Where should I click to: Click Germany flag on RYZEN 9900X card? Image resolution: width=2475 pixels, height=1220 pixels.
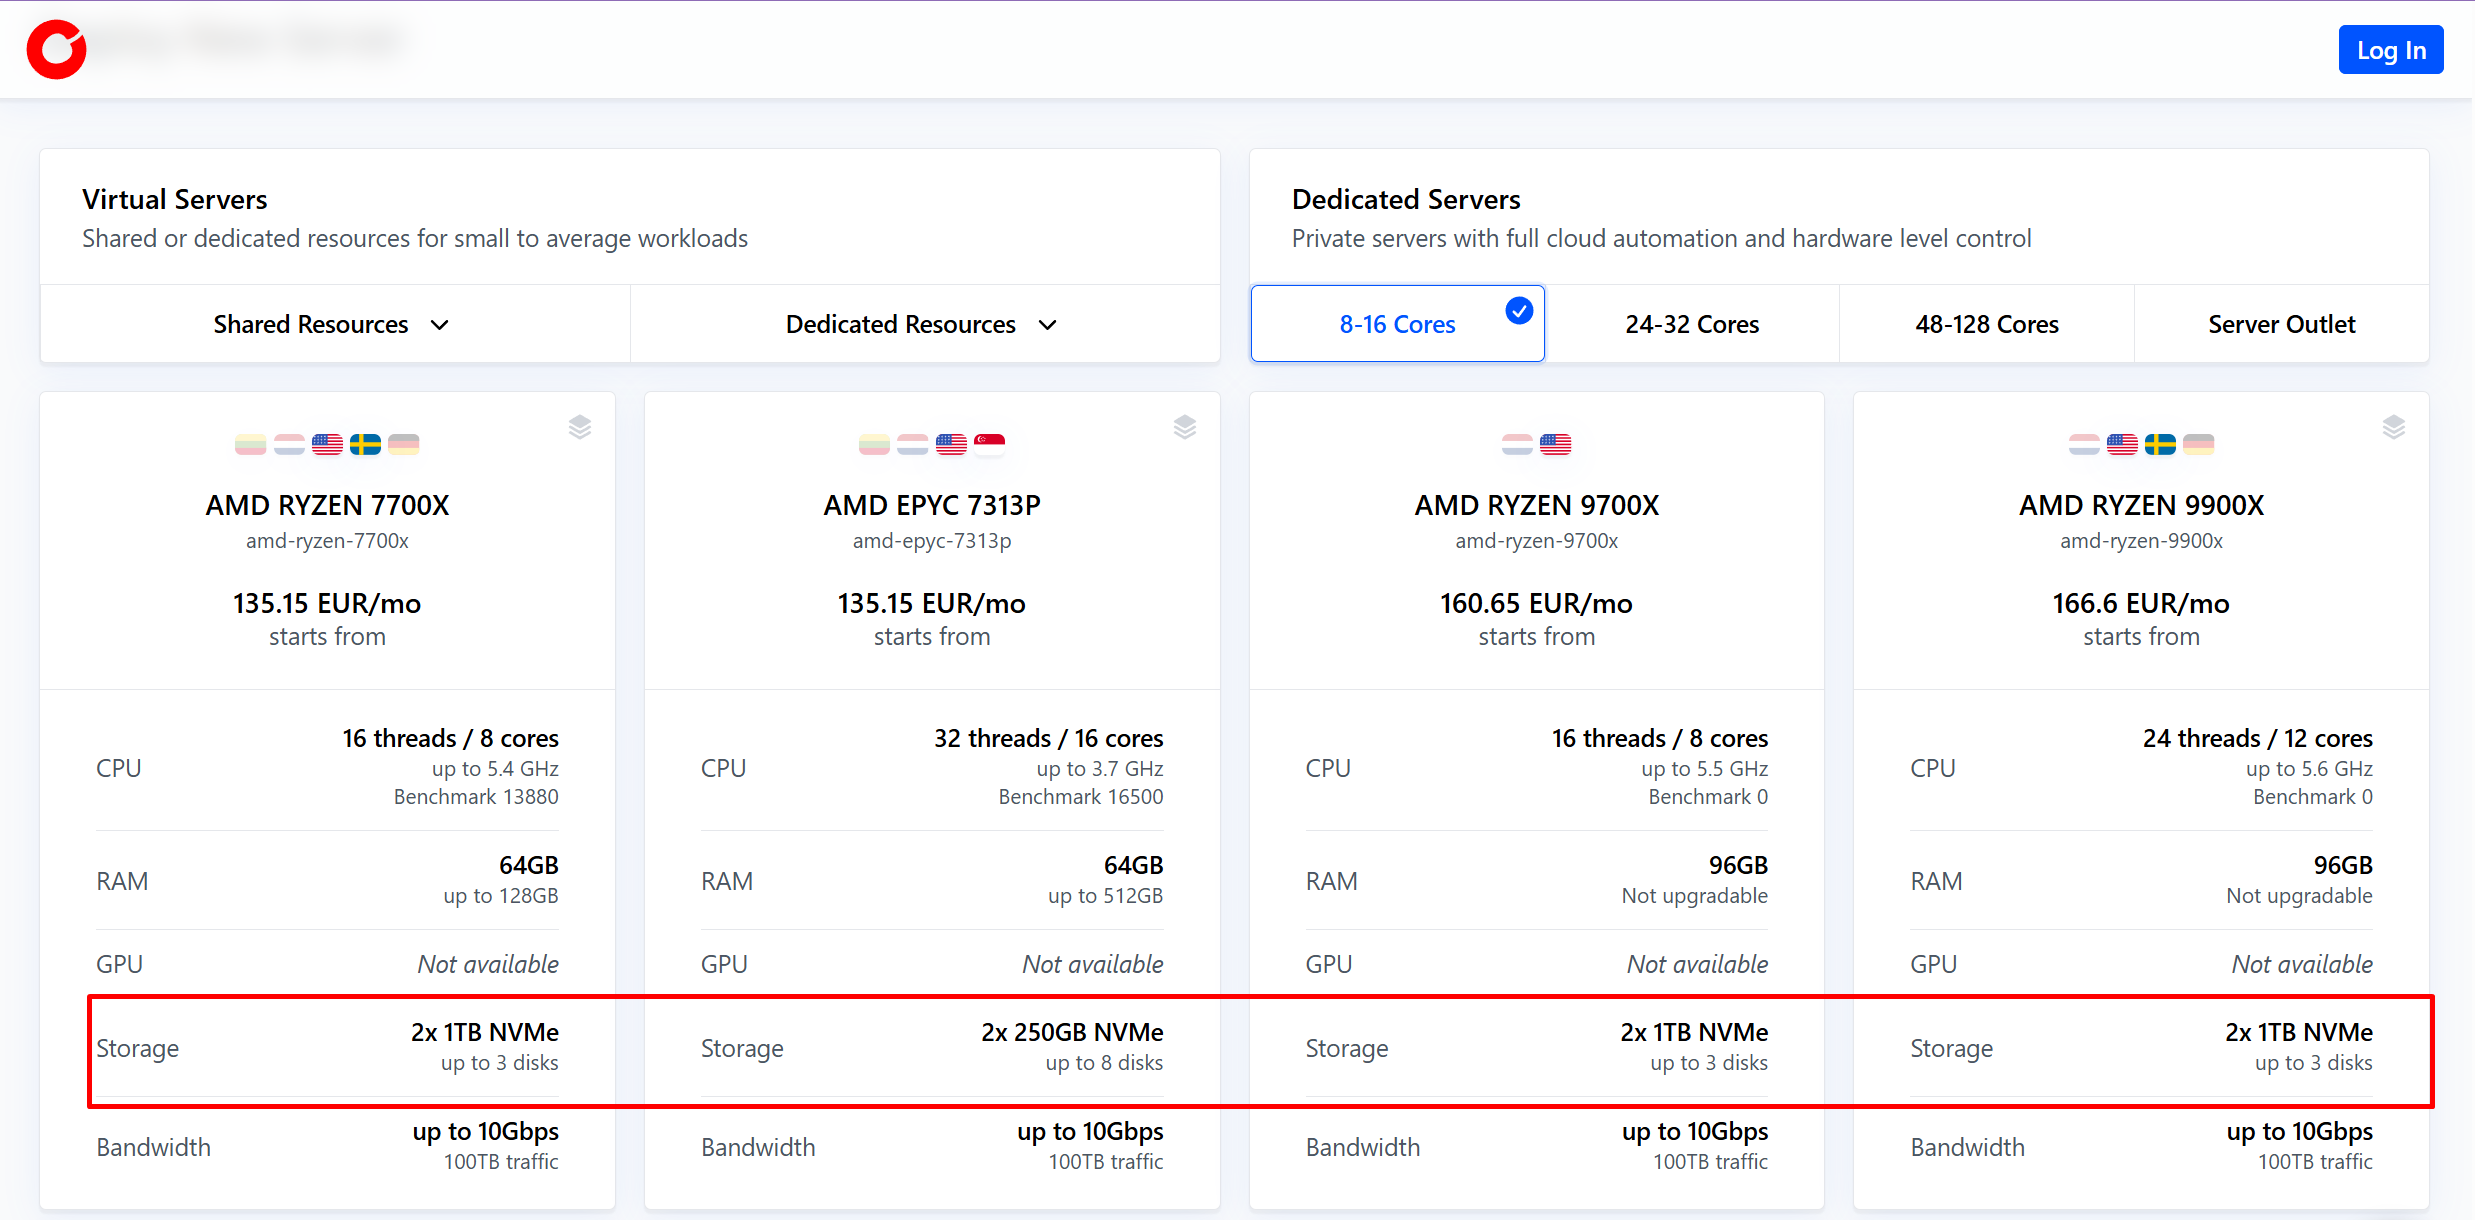(2199, 444)
